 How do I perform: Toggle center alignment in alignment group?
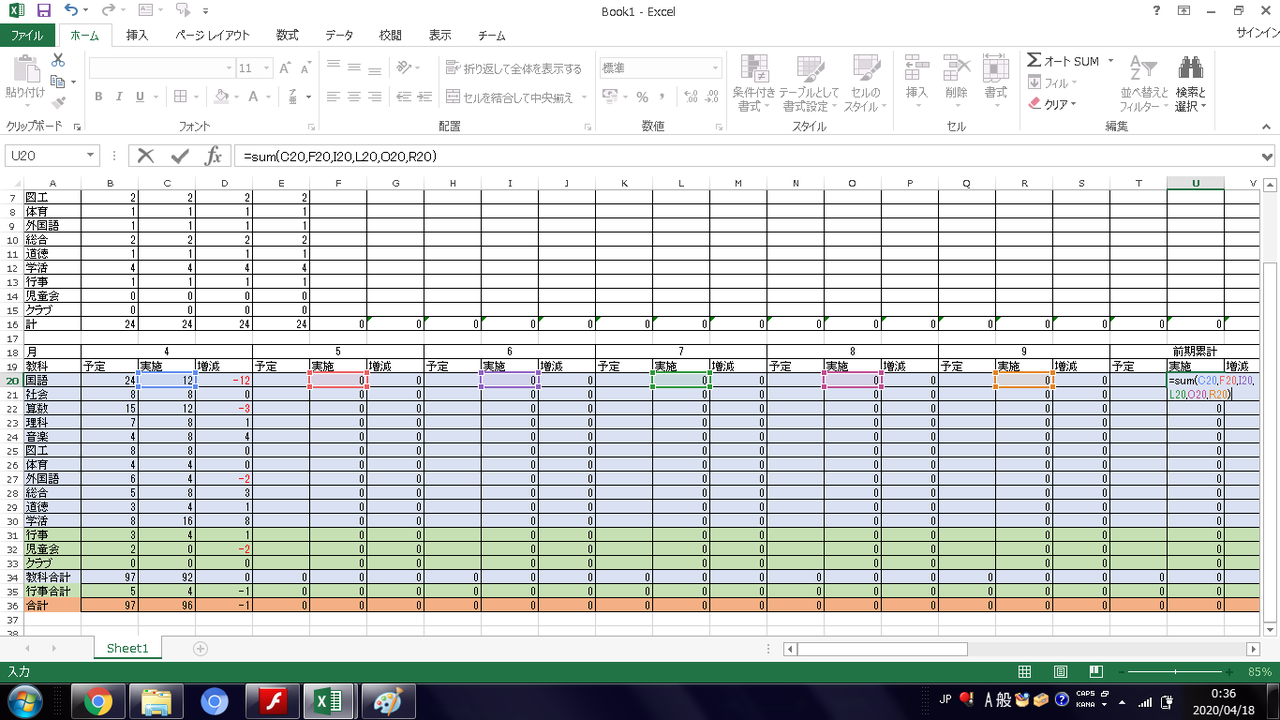pyautogui.click(x=354, y=97)
